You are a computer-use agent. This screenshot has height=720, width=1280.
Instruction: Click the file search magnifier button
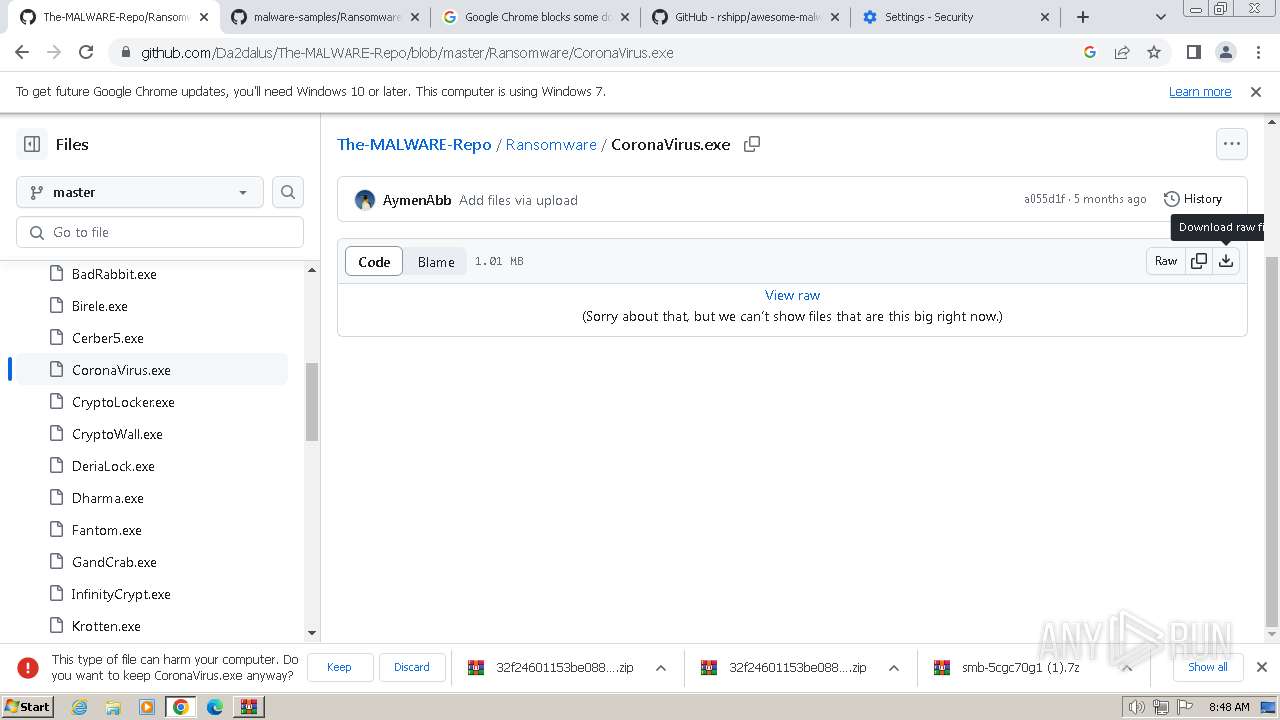pyautogui.click(x=288, y=192)
